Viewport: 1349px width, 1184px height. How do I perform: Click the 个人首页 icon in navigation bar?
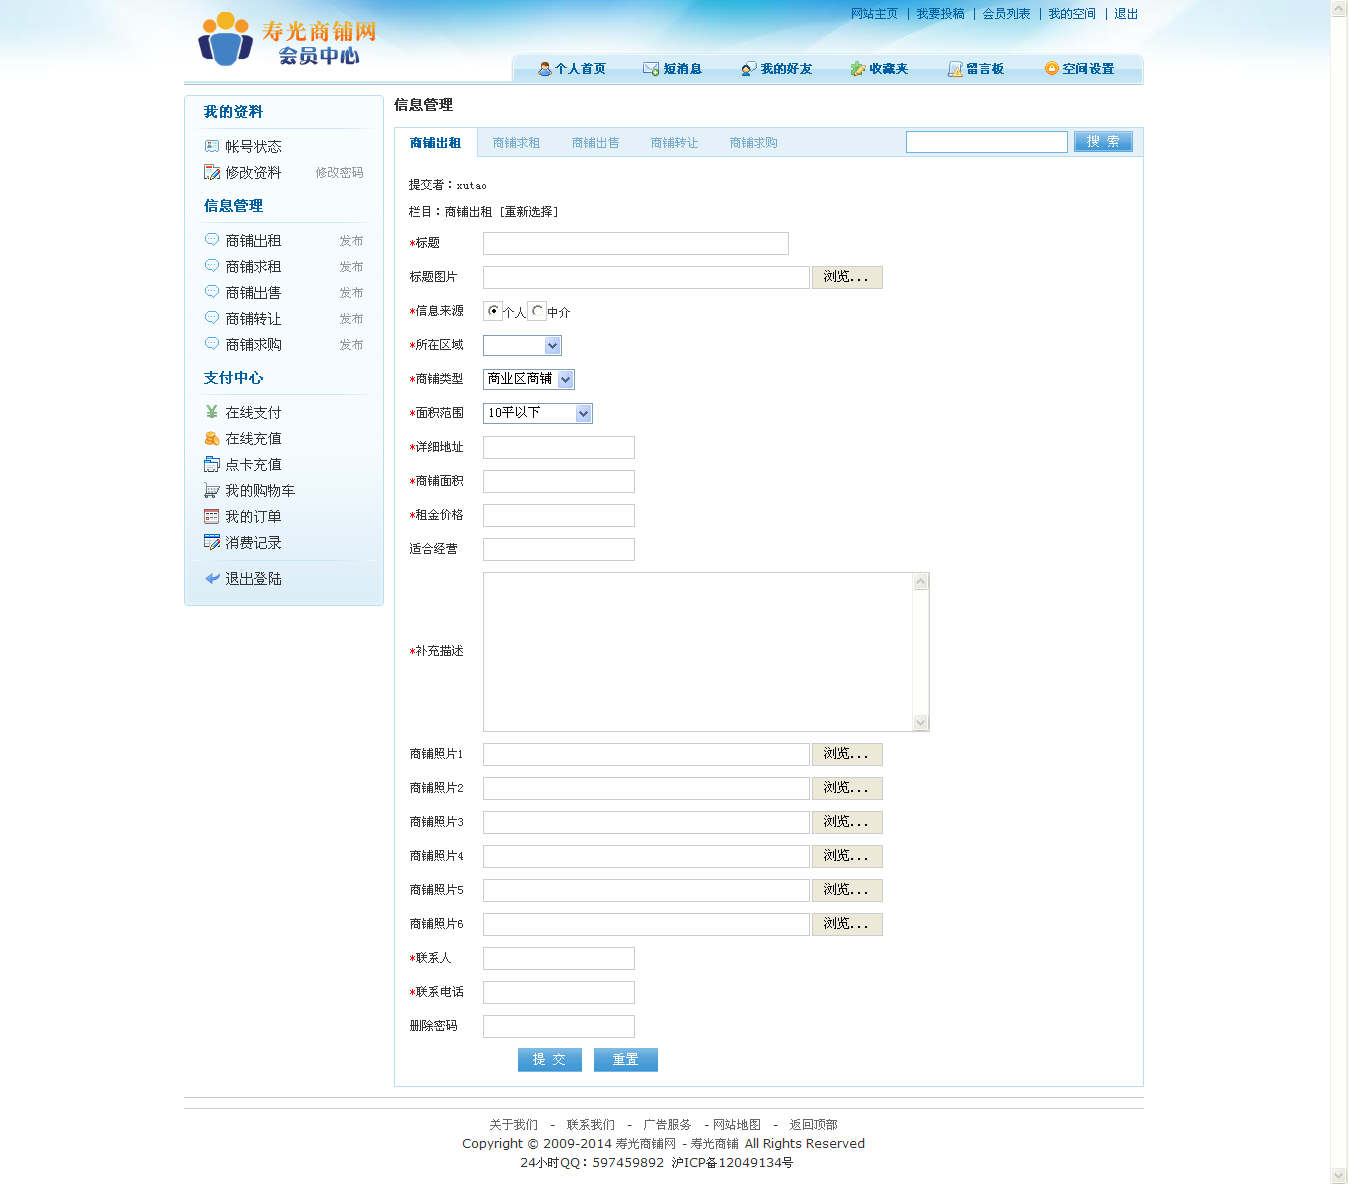tap(545, 69)
